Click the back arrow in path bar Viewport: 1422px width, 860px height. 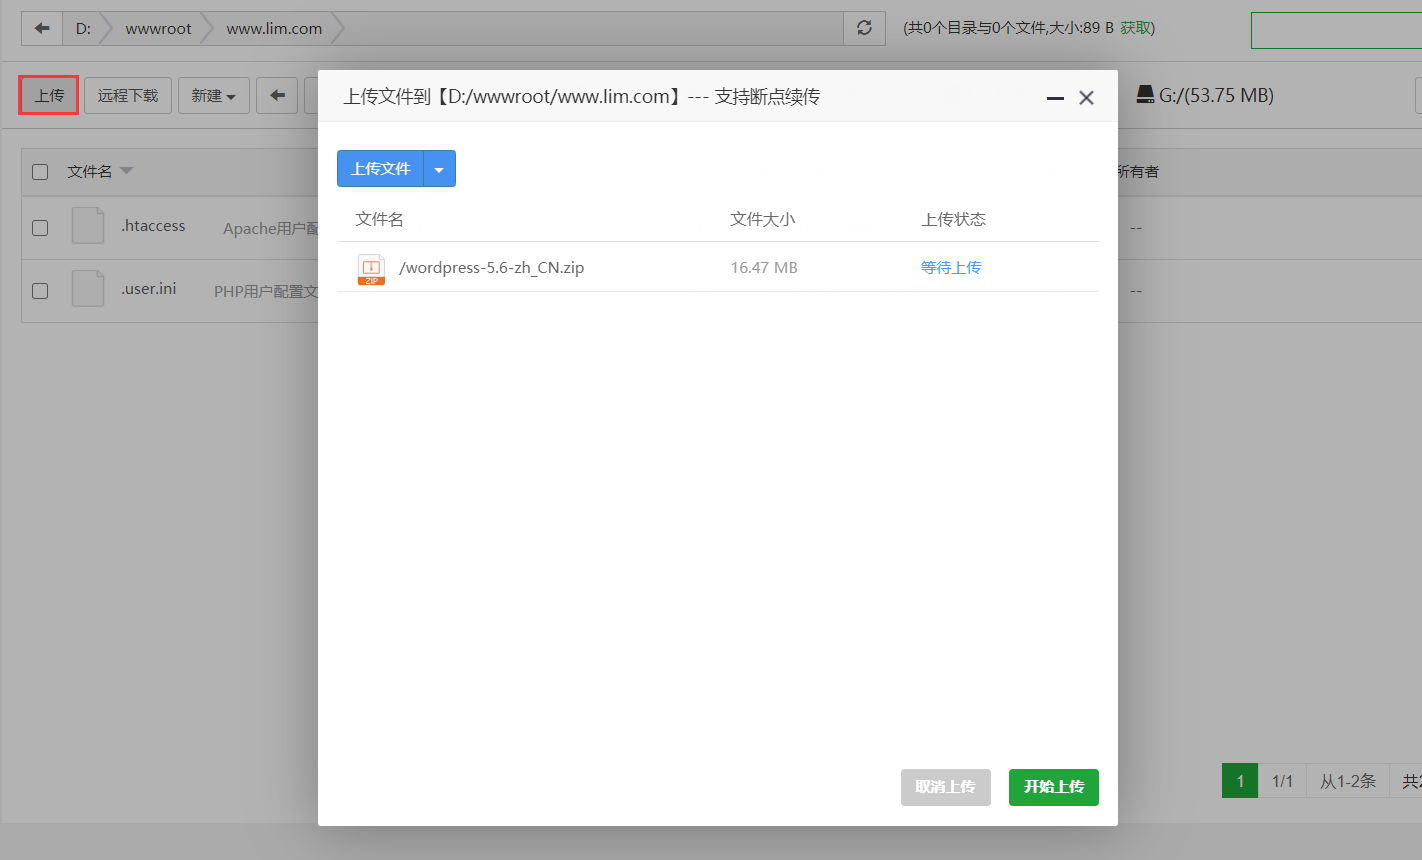(x=42, y=28)
